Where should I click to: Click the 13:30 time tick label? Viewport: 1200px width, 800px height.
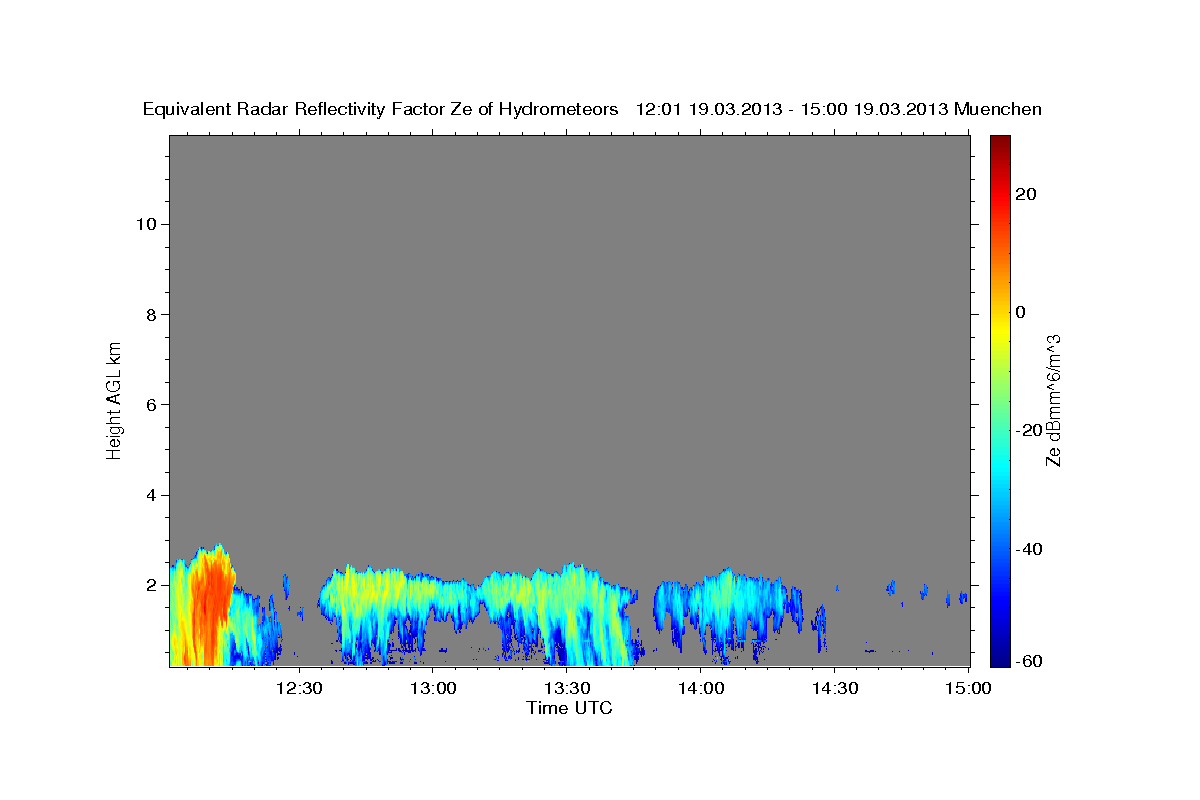coord(568,688)
